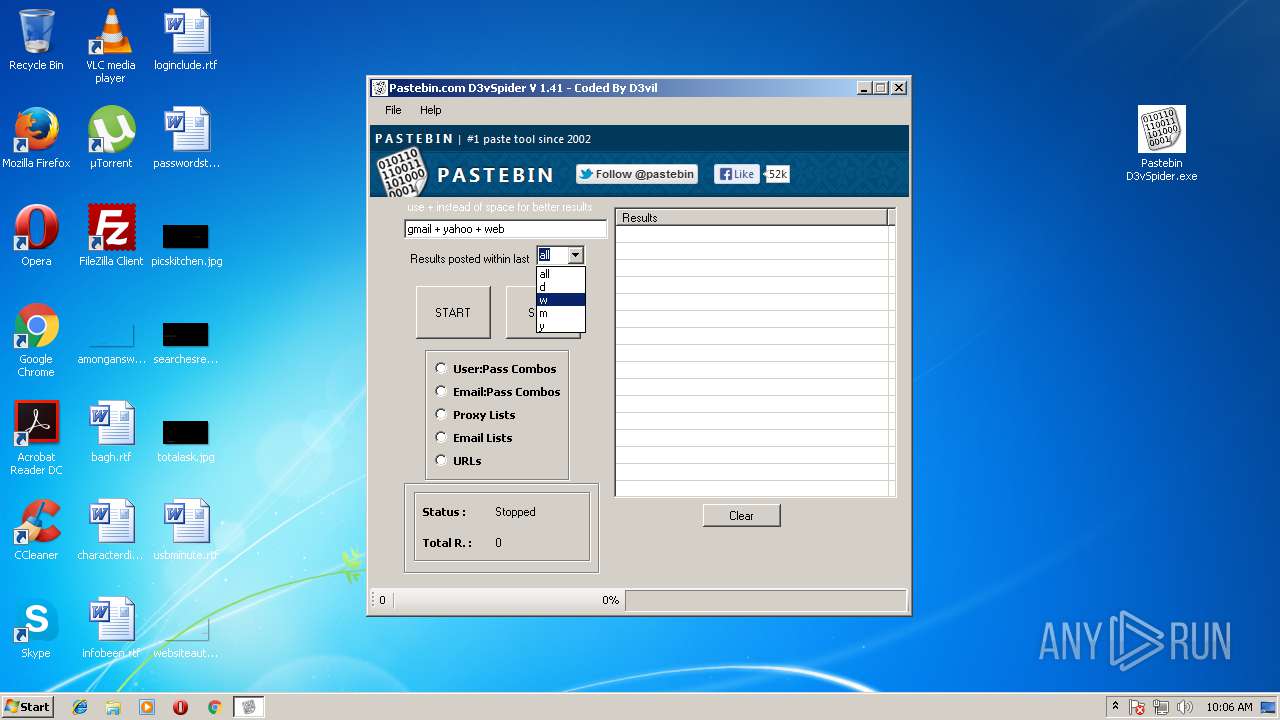Launch VLC media player shortcut
Image resolution: width=1280 pixels, height=720 pixels.
pyautogui.click(x=110, y=46)
